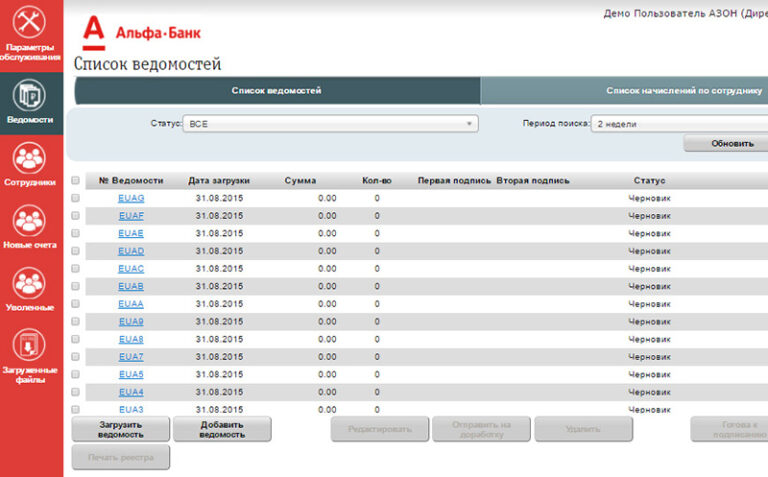Sort by Дата загрузки column header

(x=219, y=181)
